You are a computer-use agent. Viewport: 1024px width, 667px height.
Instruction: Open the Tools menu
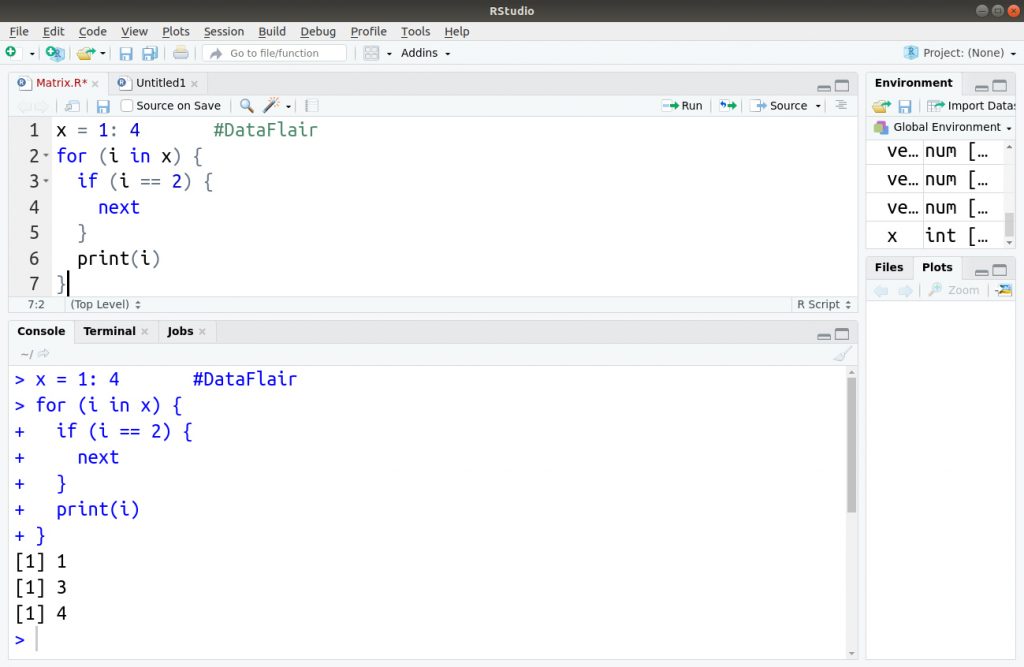[x=415, y=31]
